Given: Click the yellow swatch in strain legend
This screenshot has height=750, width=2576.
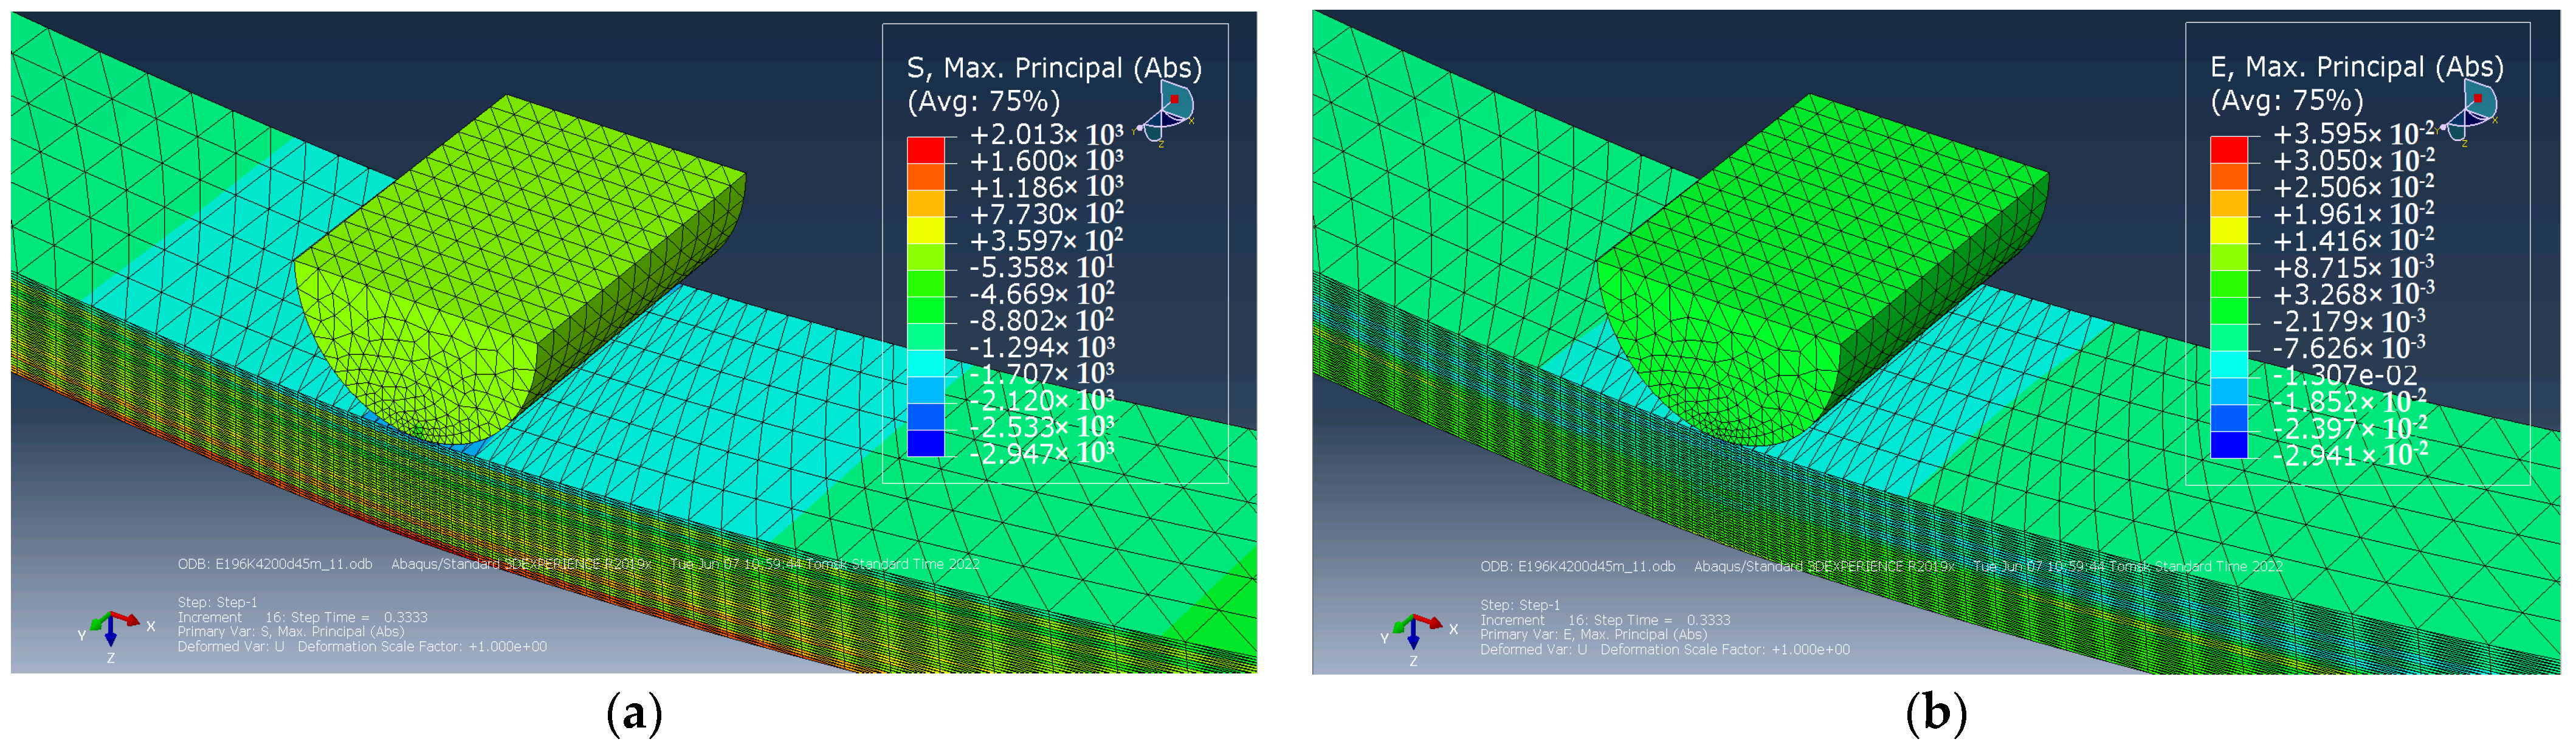Looking at the screenshot, I should tap(2229, 230).
